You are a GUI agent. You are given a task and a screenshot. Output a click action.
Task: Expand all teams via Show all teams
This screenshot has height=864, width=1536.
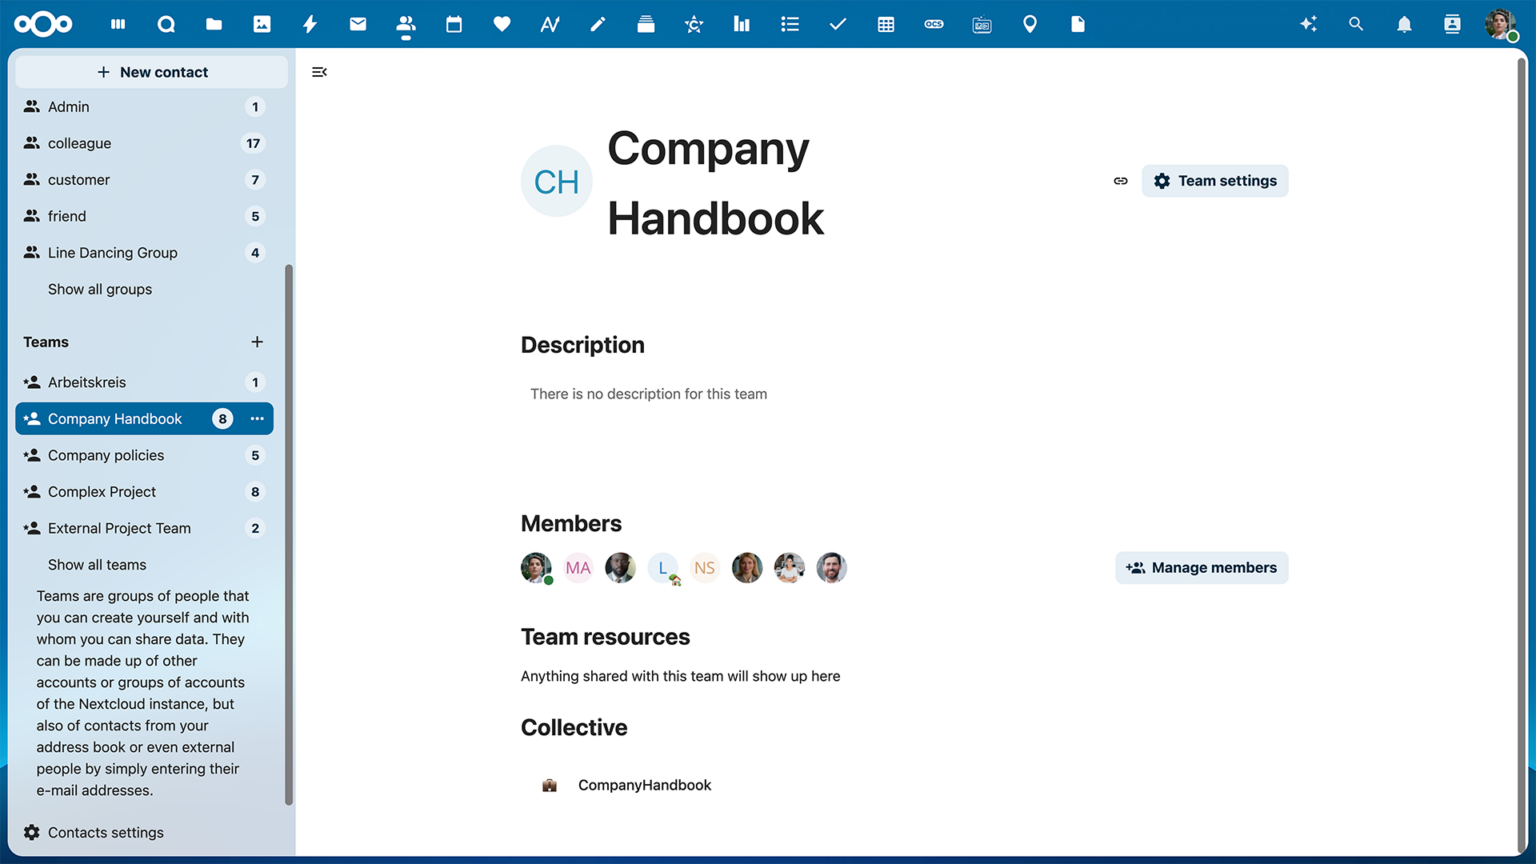point(97,564)
